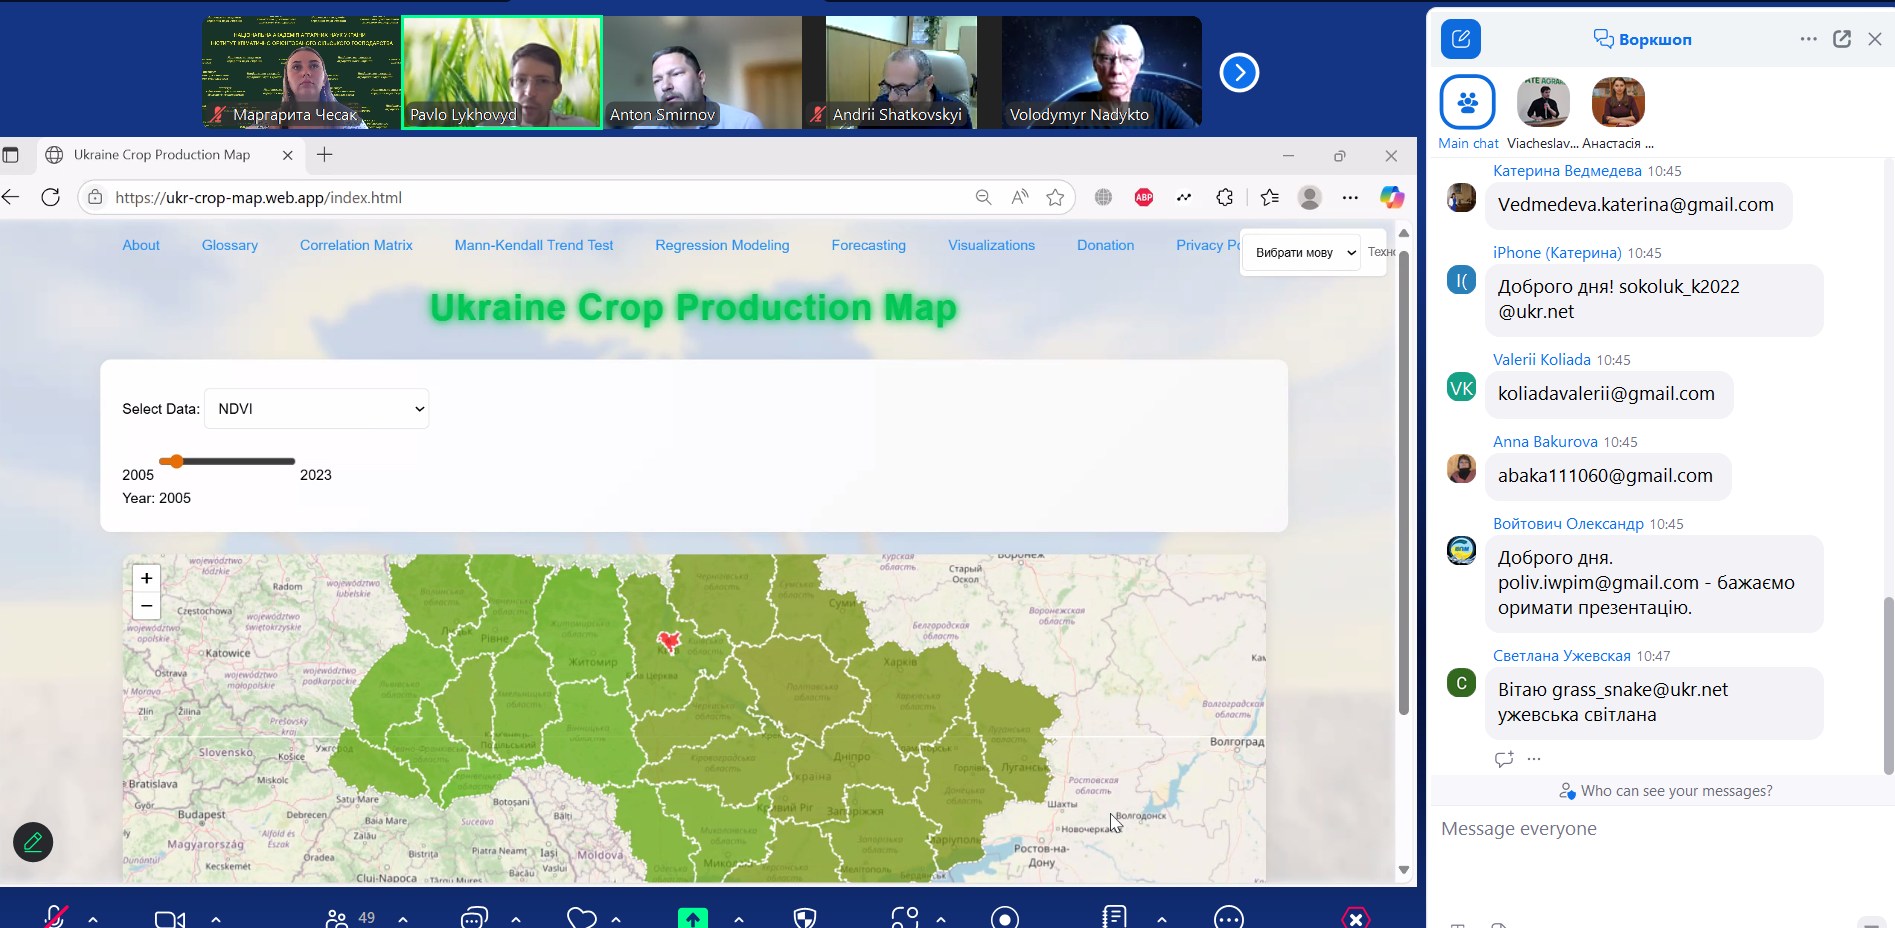
Task: Click the red end meeting button
Action: (x=1355, y=918)
